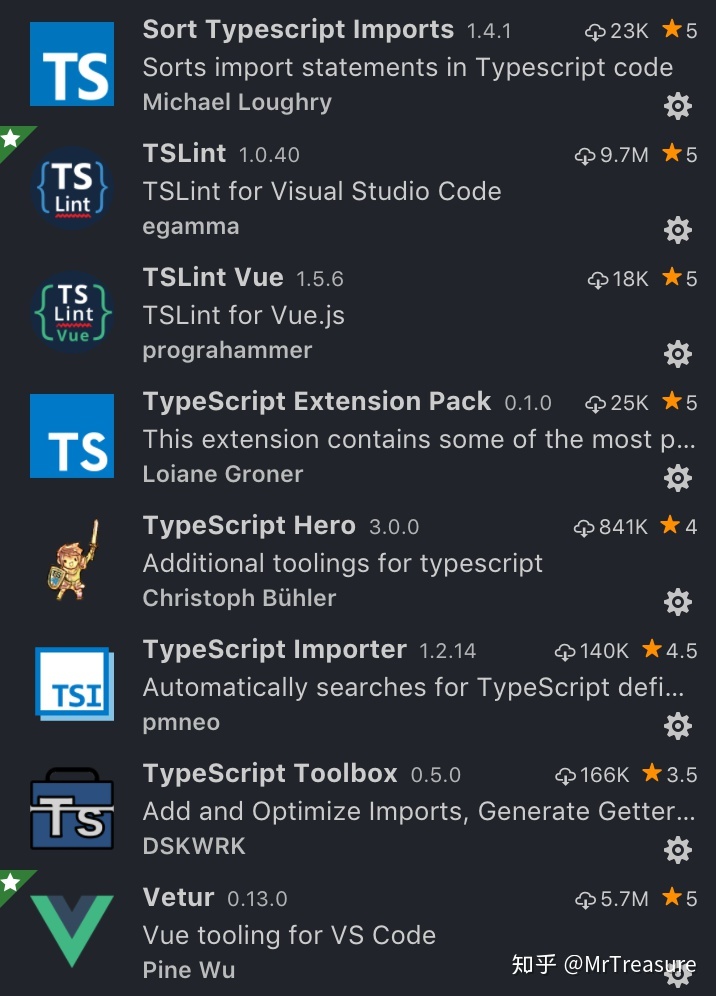The image size is (716, 996).
Task: Open manage gear for TypeScript Toolbox
Action: tap(677, 849)
